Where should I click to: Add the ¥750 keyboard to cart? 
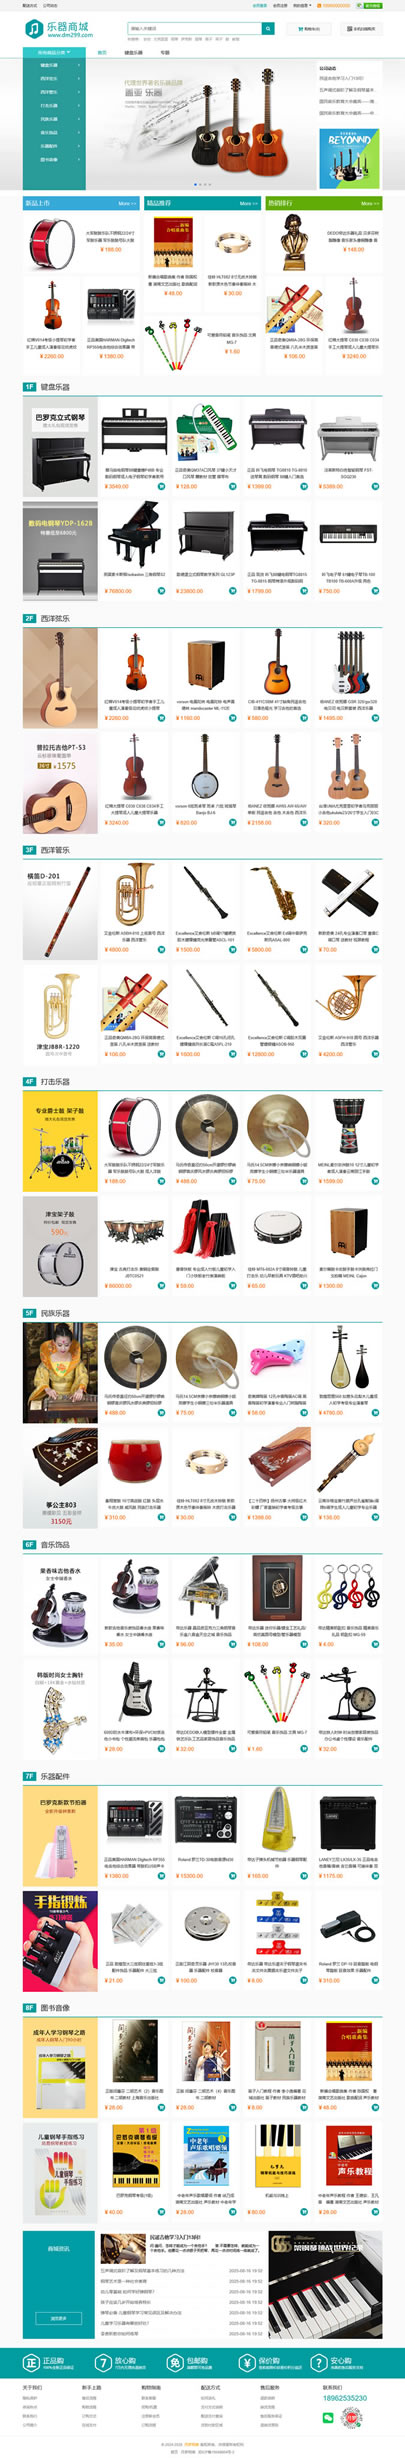pyautogui.click(x=376, y=591)
